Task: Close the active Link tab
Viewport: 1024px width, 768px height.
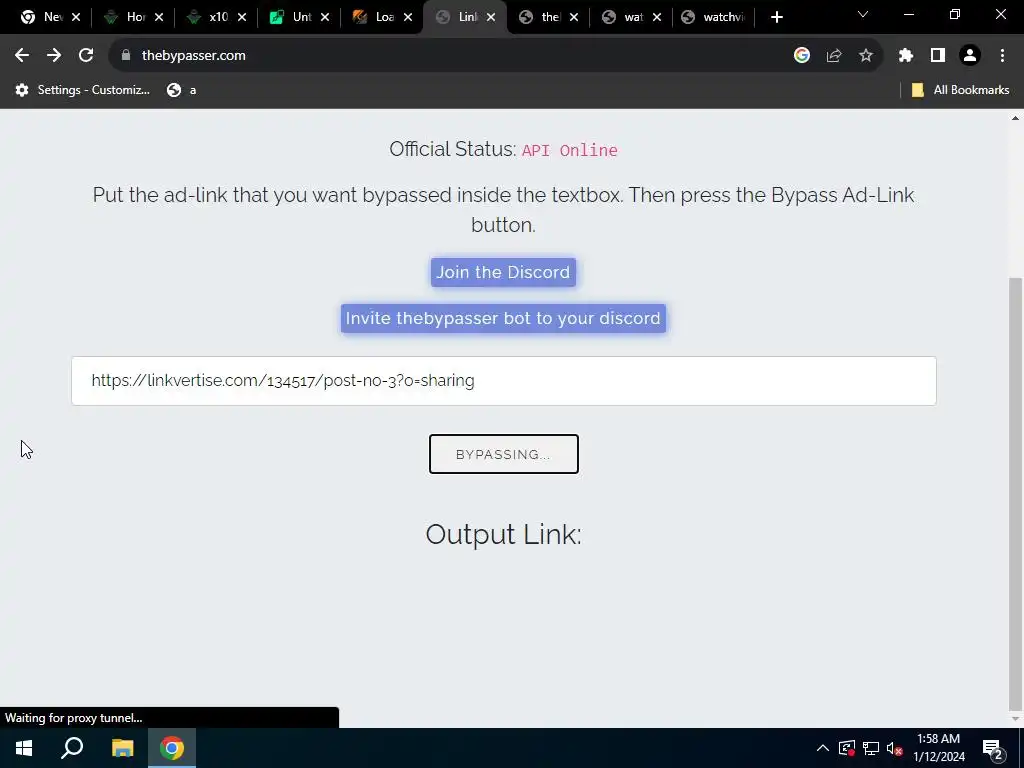Action: [x=491, y=17]
